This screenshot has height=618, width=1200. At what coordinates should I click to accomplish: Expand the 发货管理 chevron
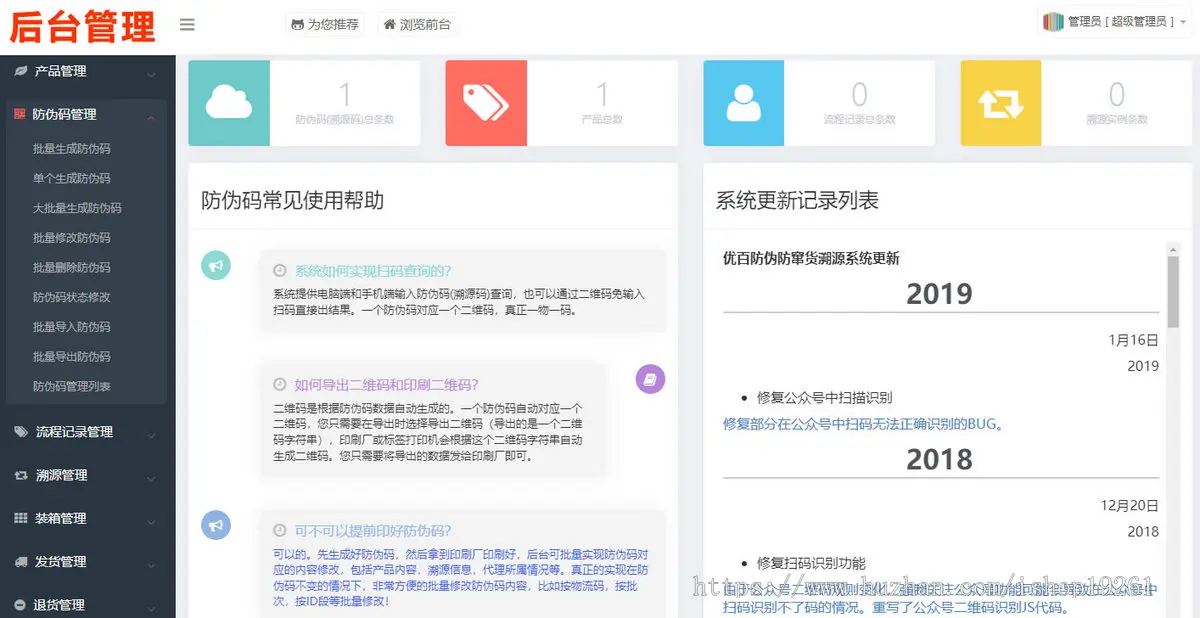[151, 565]
